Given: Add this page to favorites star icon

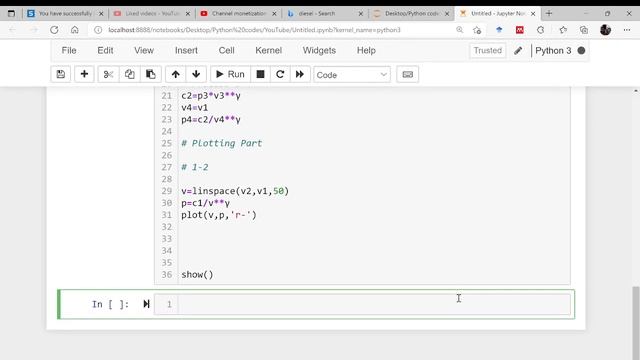Looking at the screenshot, I should click(477, 30).
